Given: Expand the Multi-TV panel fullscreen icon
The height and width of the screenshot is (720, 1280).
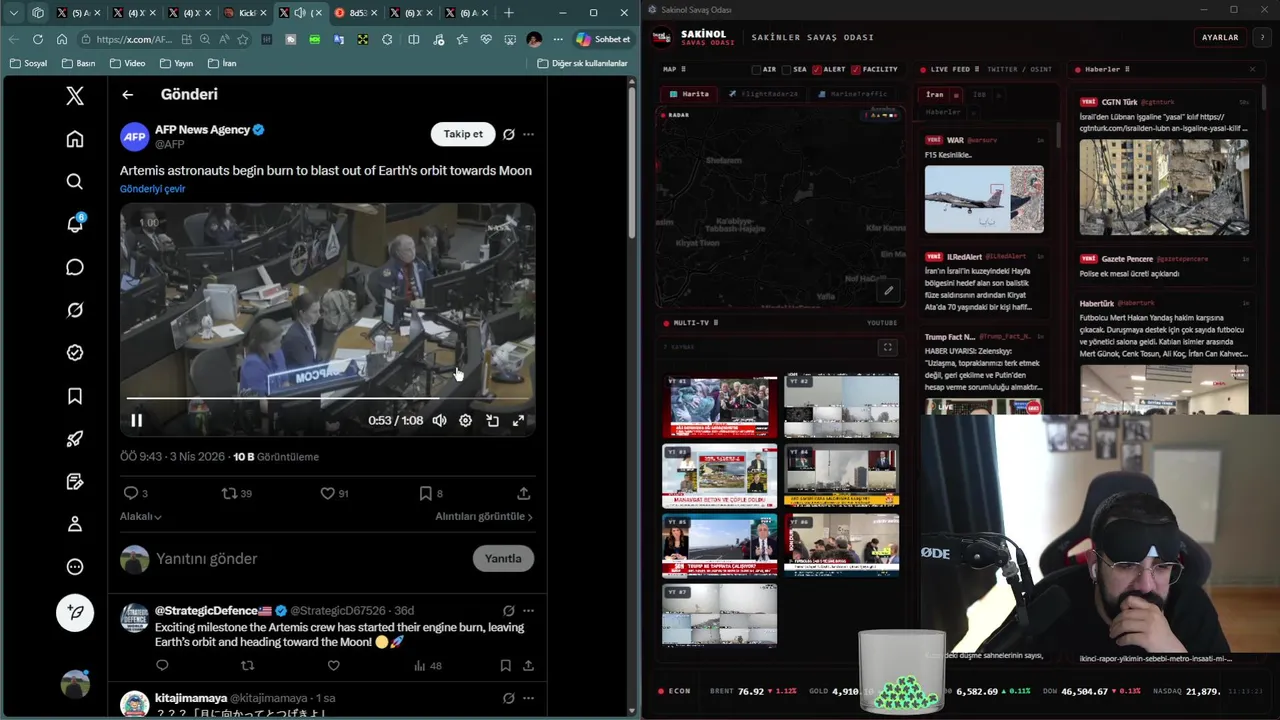Looking at the screenshot, I should pos(887,347).
